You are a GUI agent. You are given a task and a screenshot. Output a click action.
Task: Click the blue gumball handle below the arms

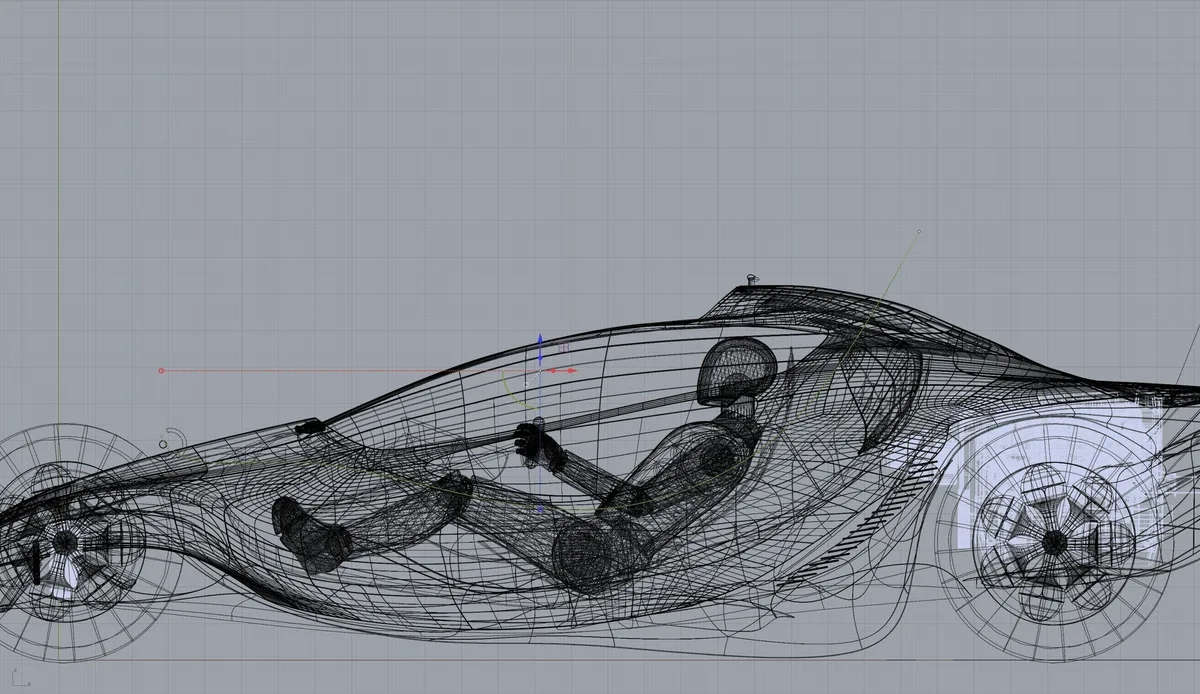coord(540,509)
